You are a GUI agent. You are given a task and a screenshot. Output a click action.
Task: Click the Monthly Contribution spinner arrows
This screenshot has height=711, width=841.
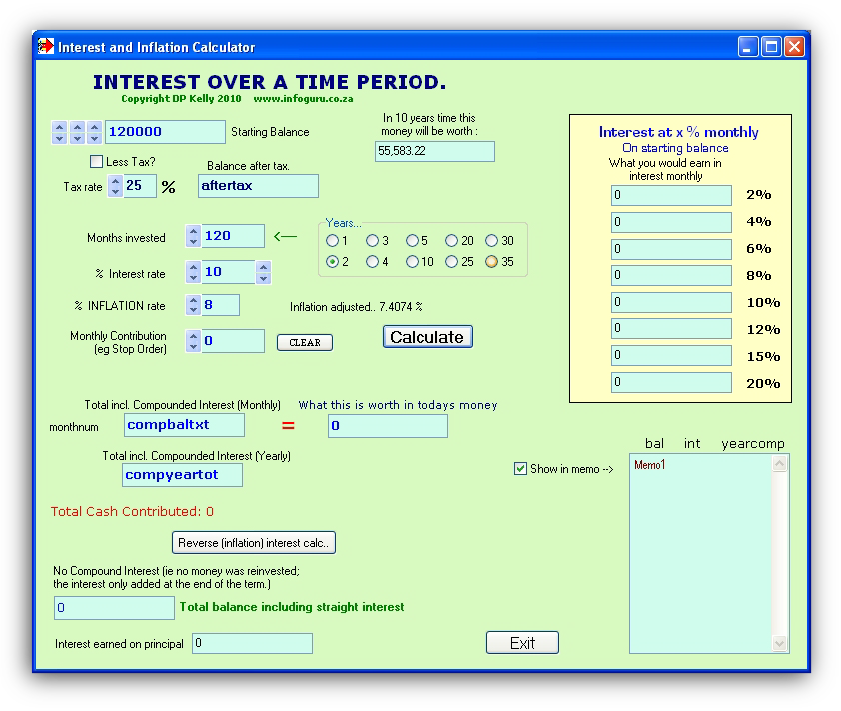[193, 341]
